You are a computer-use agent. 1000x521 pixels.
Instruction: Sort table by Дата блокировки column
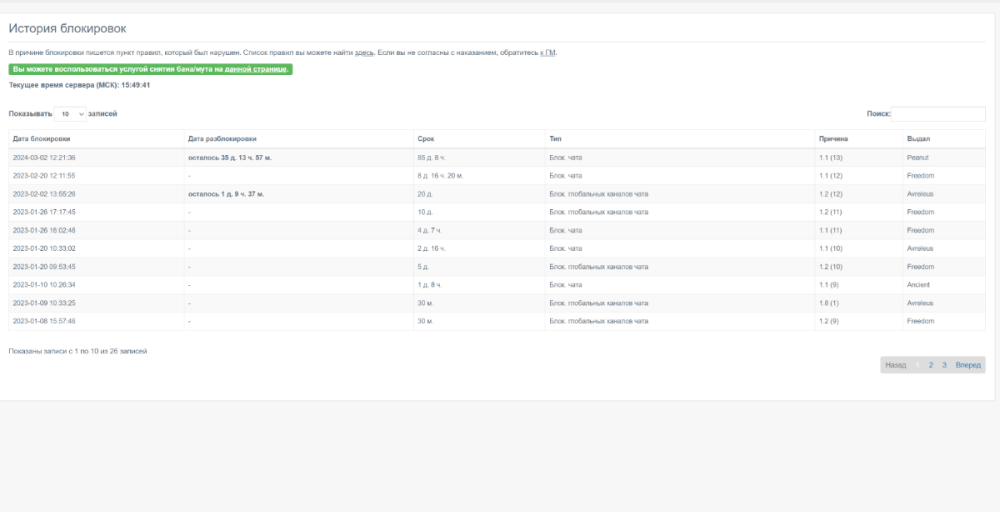pos(43,139)
